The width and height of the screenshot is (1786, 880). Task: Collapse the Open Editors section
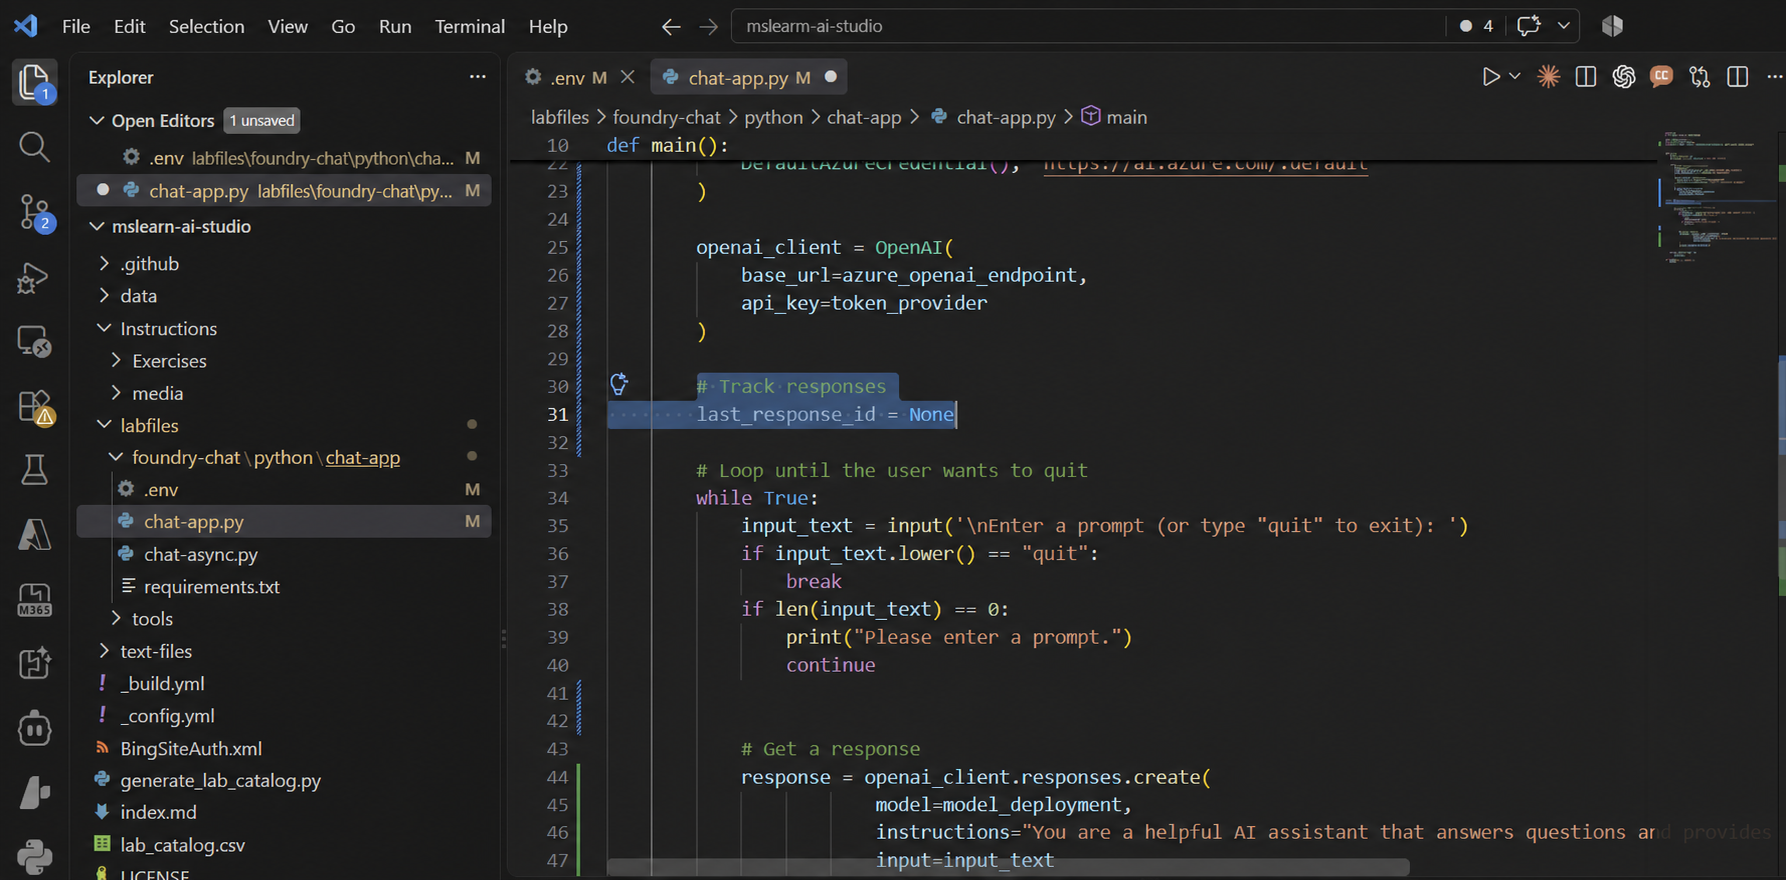[97, 121]
